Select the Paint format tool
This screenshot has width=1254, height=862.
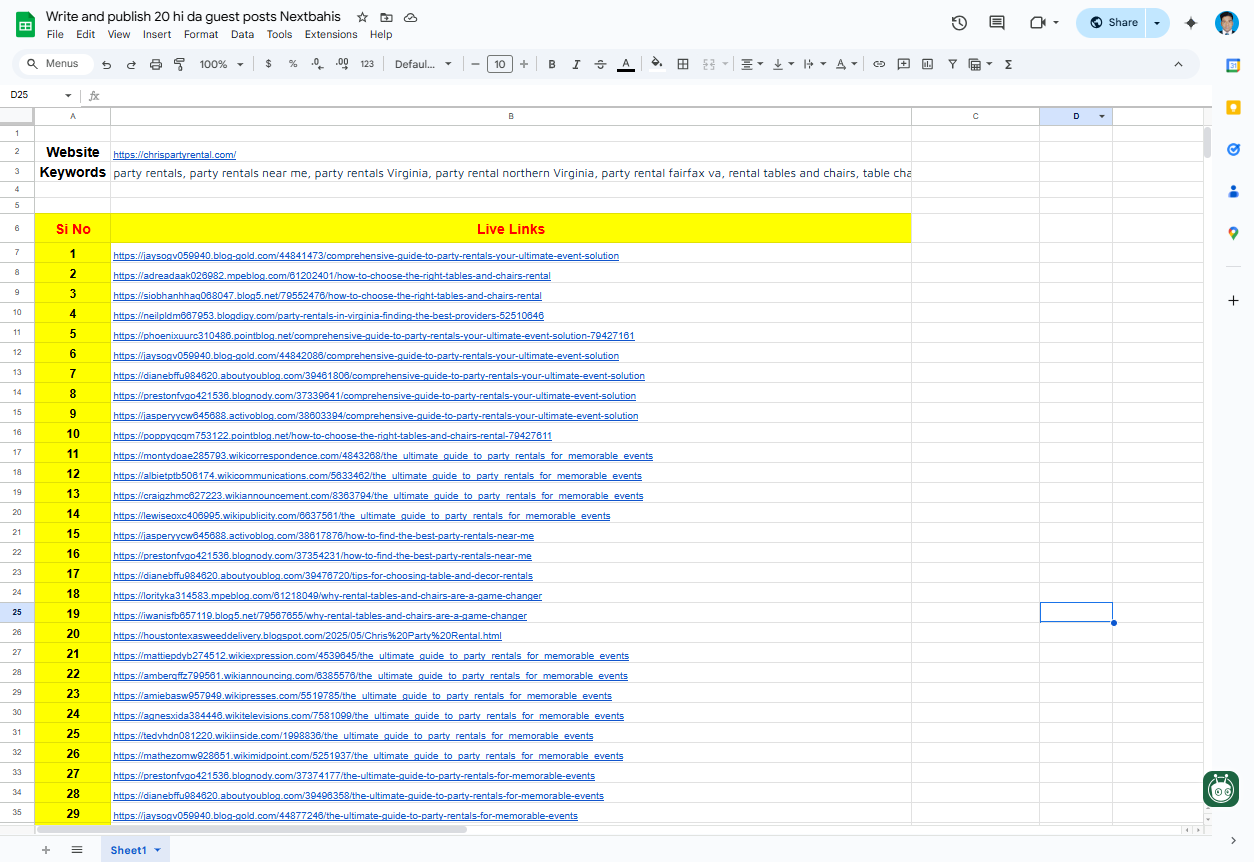180,64
